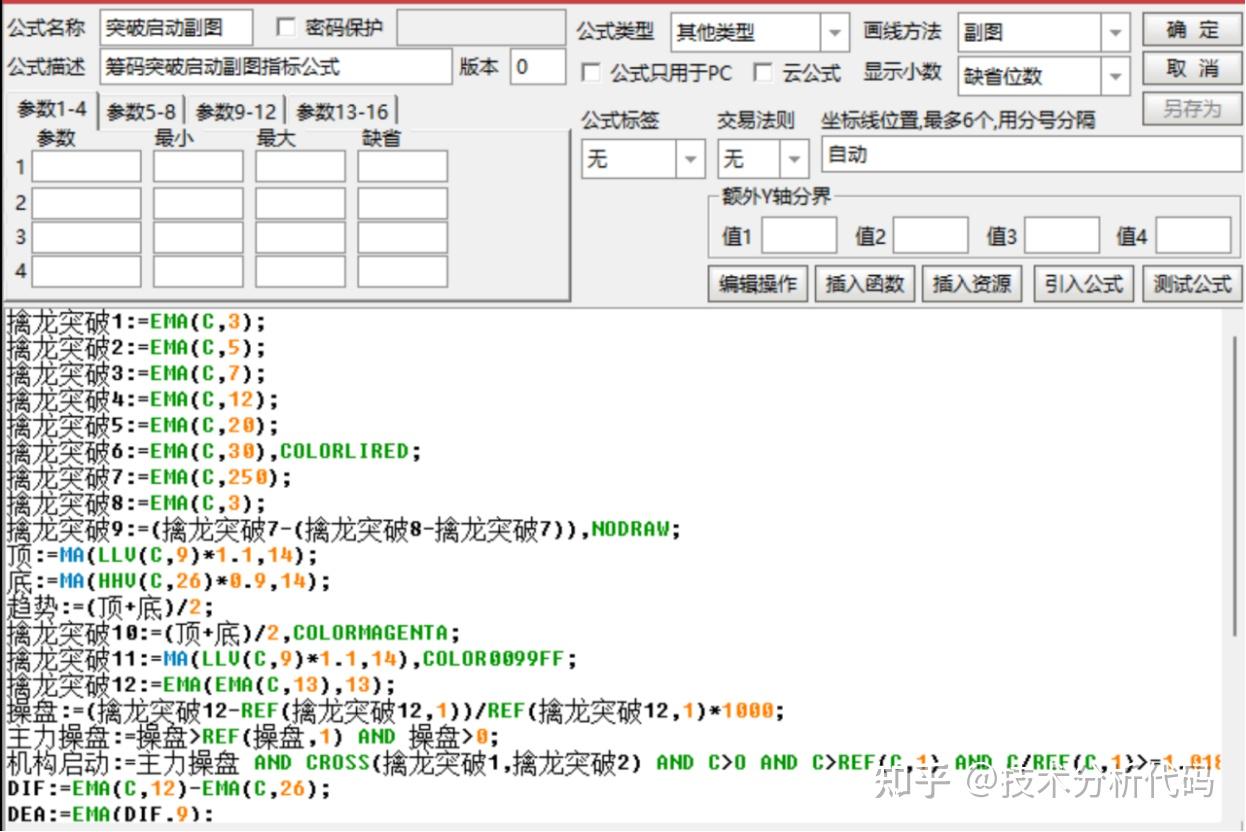The width and height of the screenshot is (1246, 832).
Task: Click the 插入资源 button
Action: pyautogui.click(x=972, y=284)
